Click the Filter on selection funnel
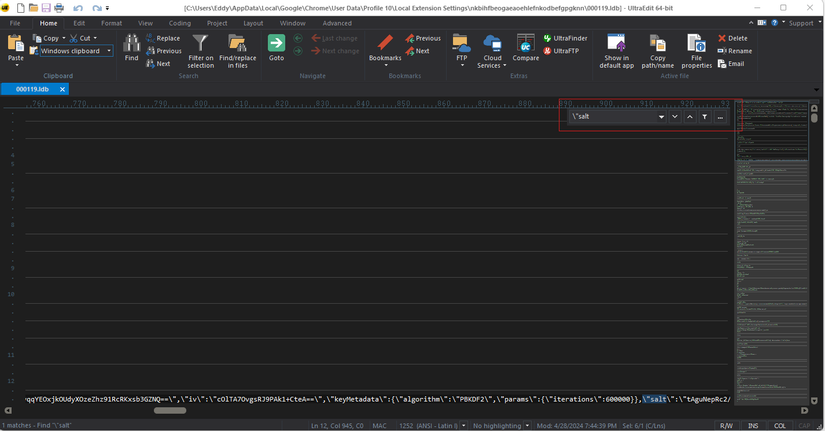 [200, 51]
